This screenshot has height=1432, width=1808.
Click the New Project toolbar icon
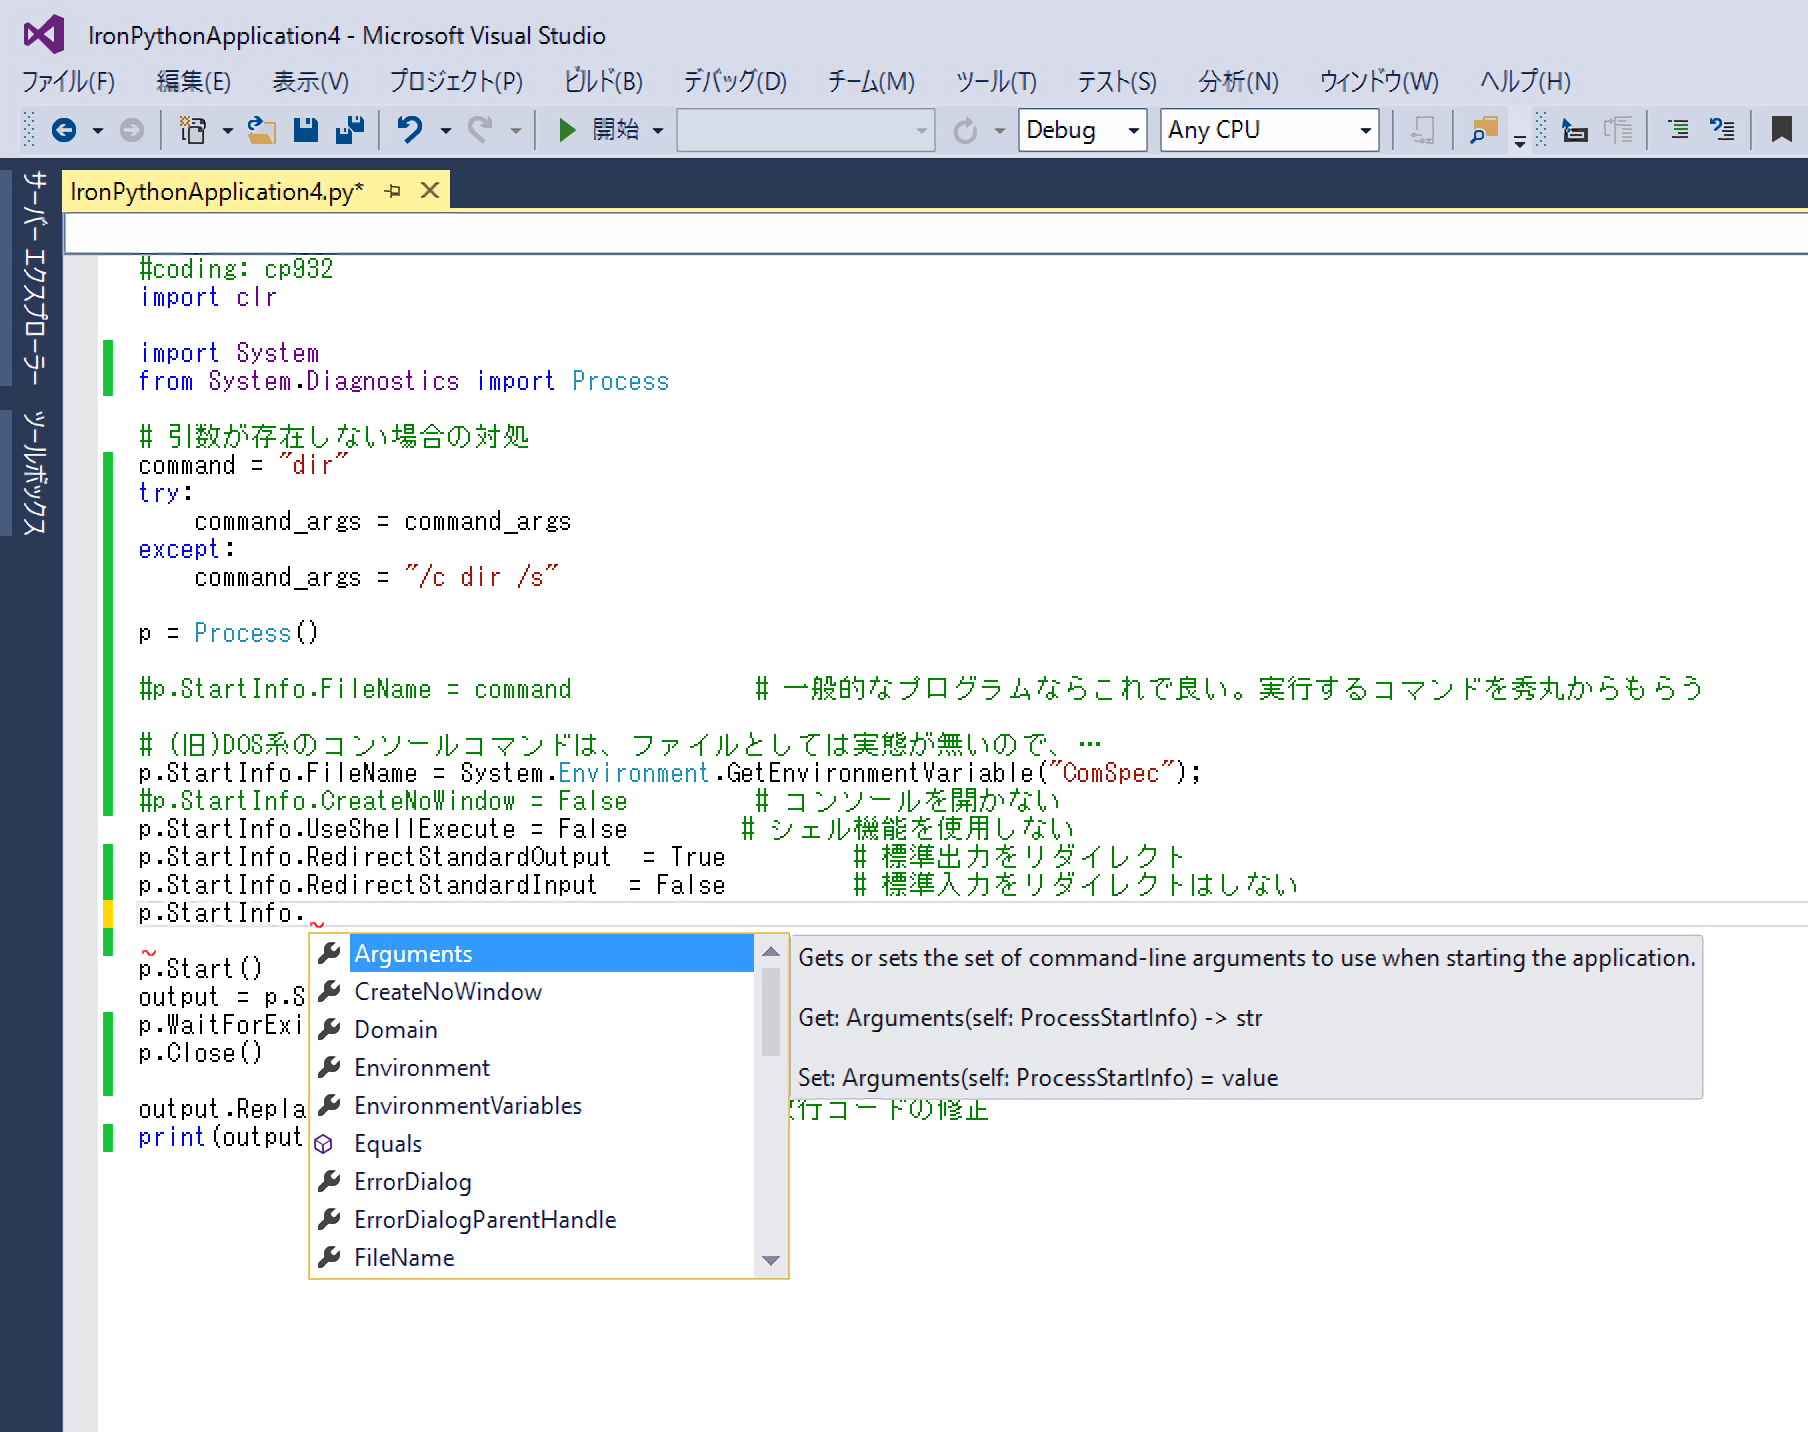[192, 130]
